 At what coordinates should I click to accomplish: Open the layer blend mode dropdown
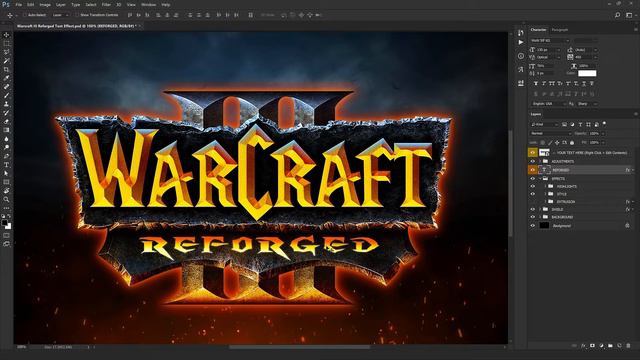[x=551, y=133]
